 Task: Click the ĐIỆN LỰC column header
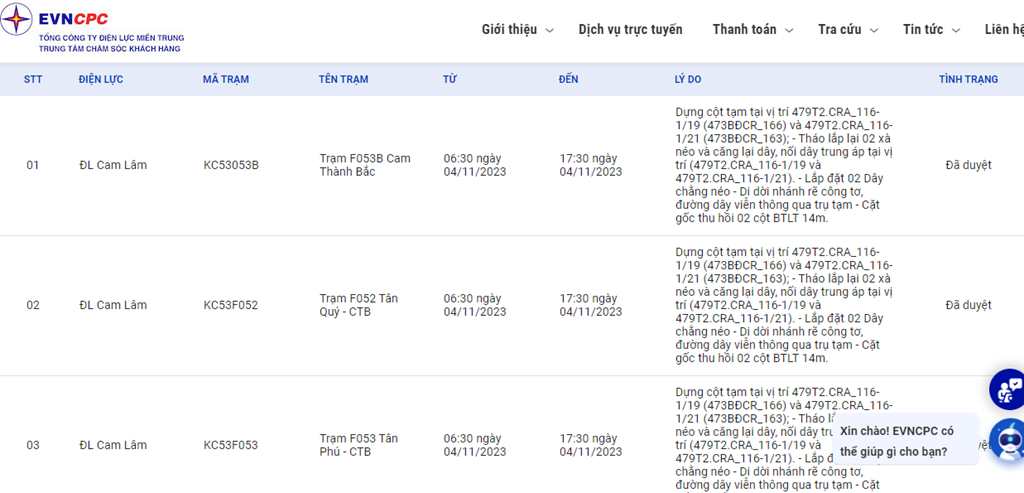(100, 80)
